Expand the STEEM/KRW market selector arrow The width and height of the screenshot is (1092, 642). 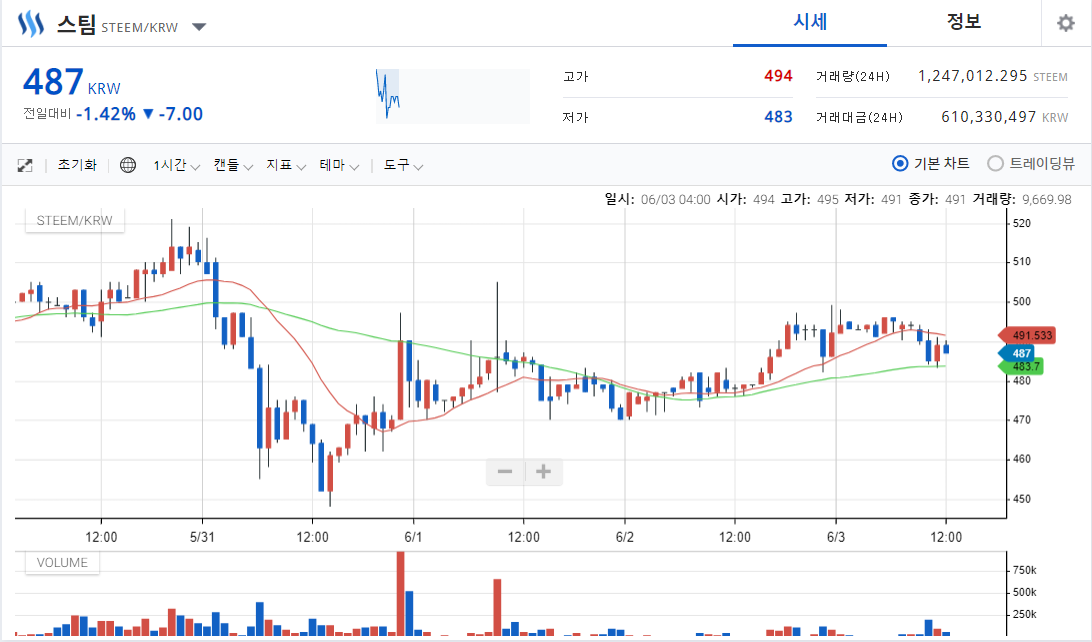[199, 27]
